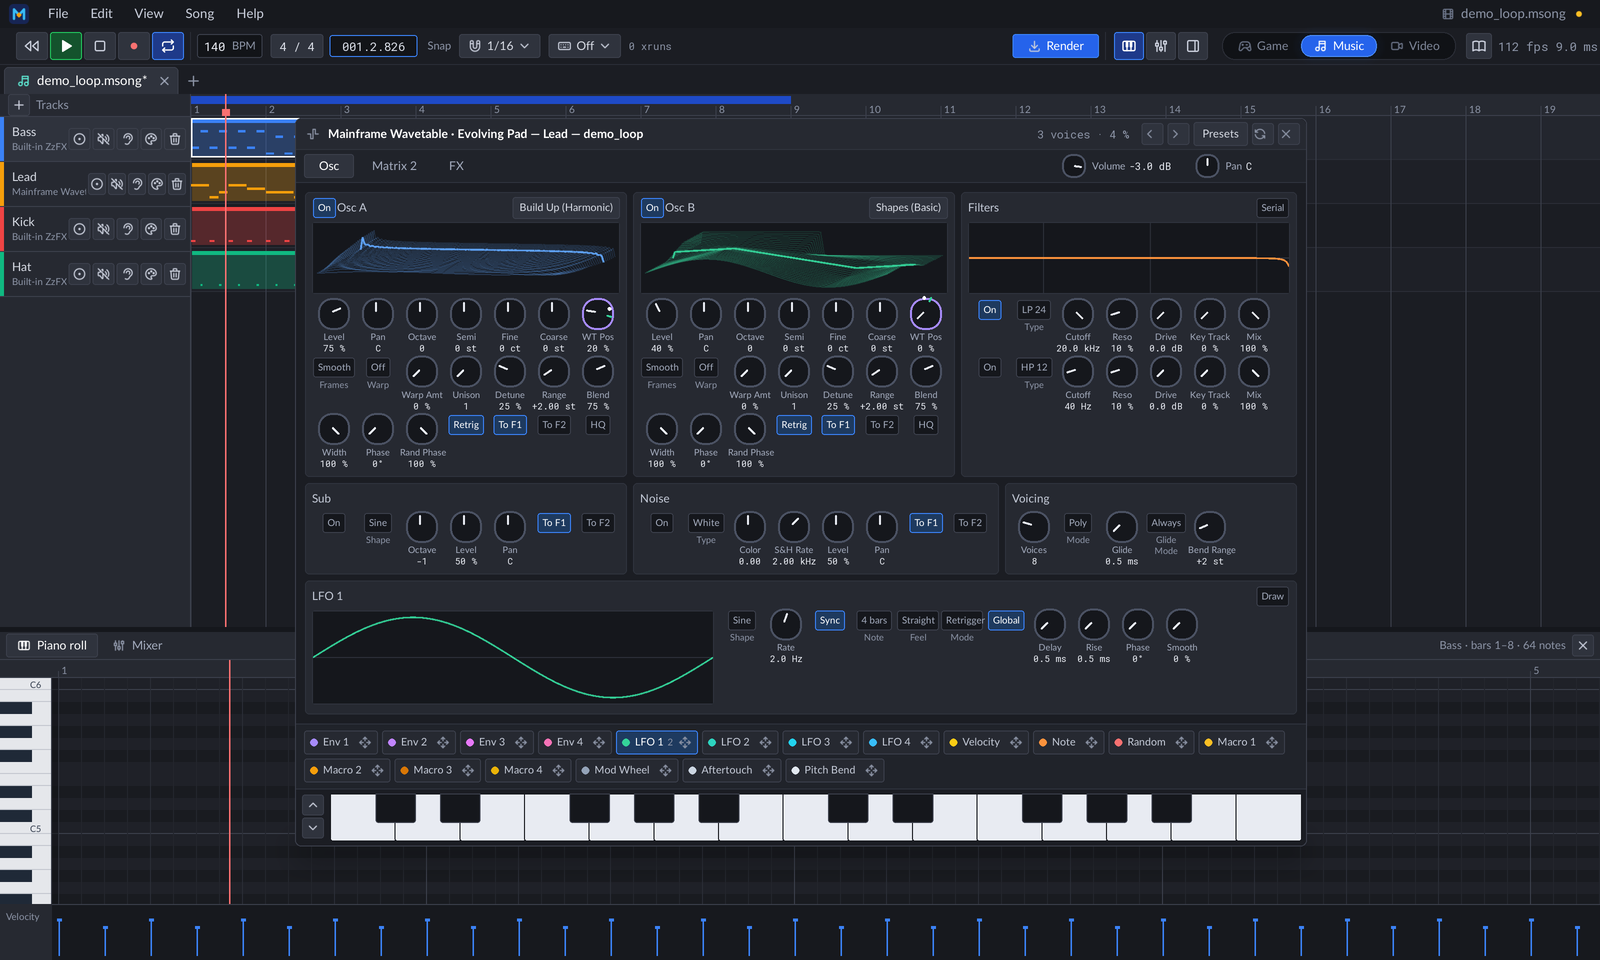Change the LP 24 filter type
The image size is (1600, 960).
(1034, 310)
